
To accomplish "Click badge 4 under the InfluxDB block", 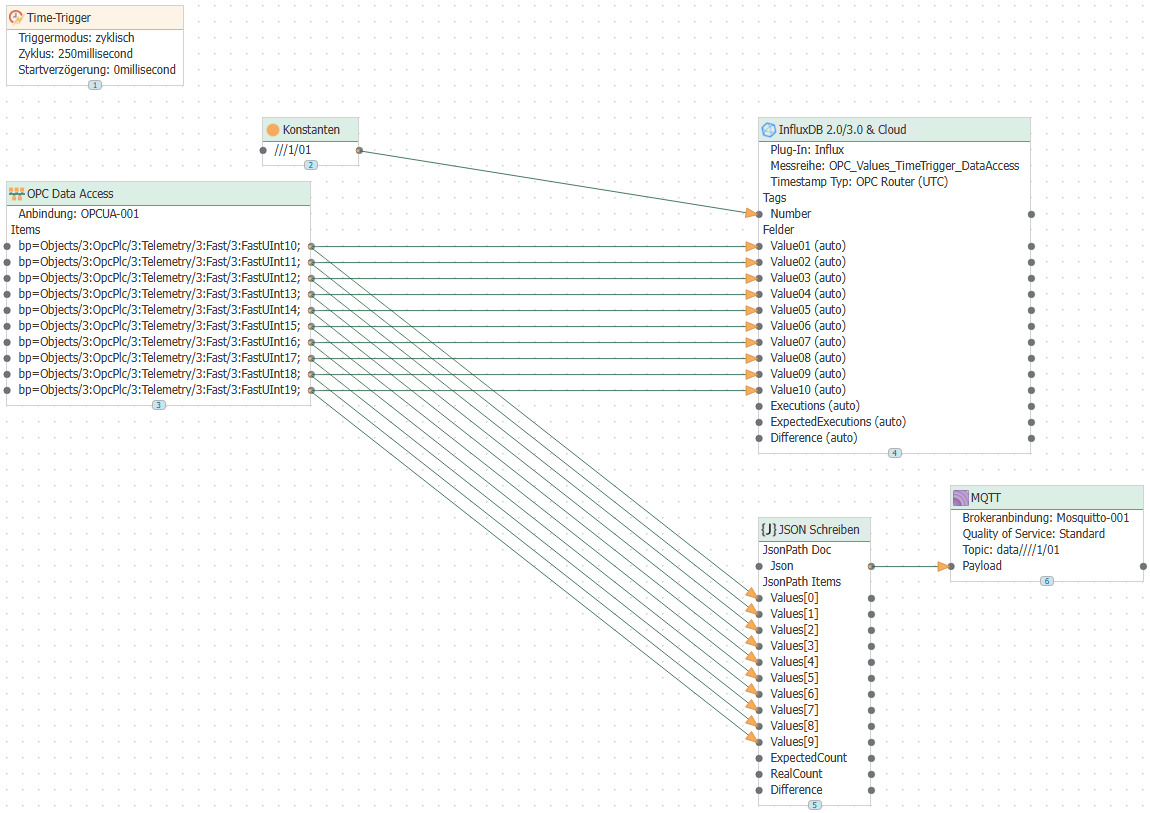I will click(894, 453).
